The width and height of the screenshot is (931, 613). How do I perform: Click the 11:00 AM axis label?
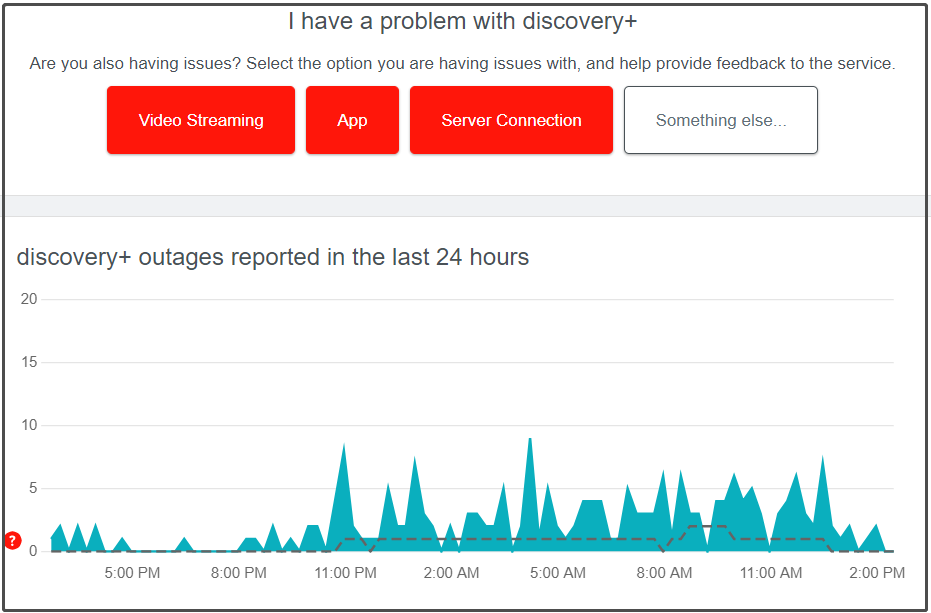pos(771,573)
